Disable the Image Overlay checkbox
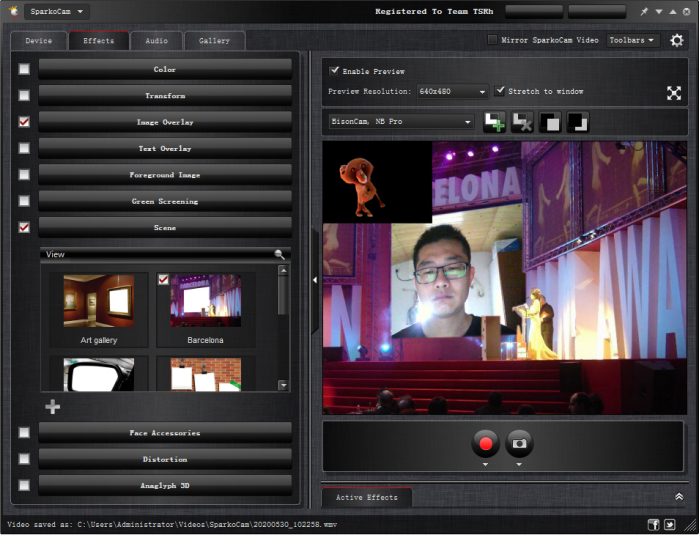Screen dimensions: 699x535 [x=24, y=122]
